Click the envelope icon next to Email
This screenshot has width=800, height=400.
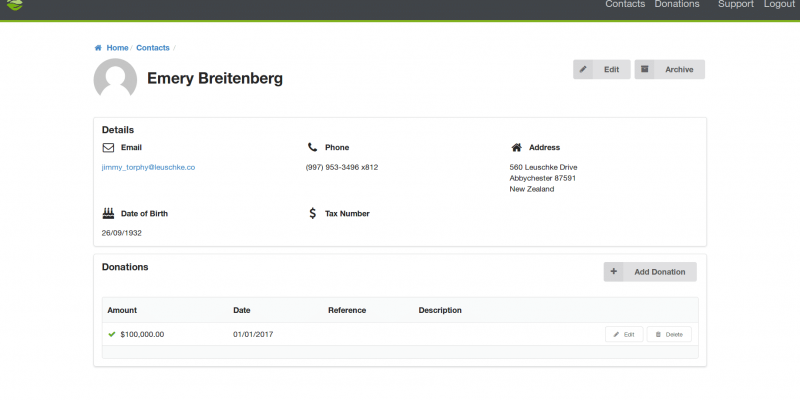click(x=108, y=147)
